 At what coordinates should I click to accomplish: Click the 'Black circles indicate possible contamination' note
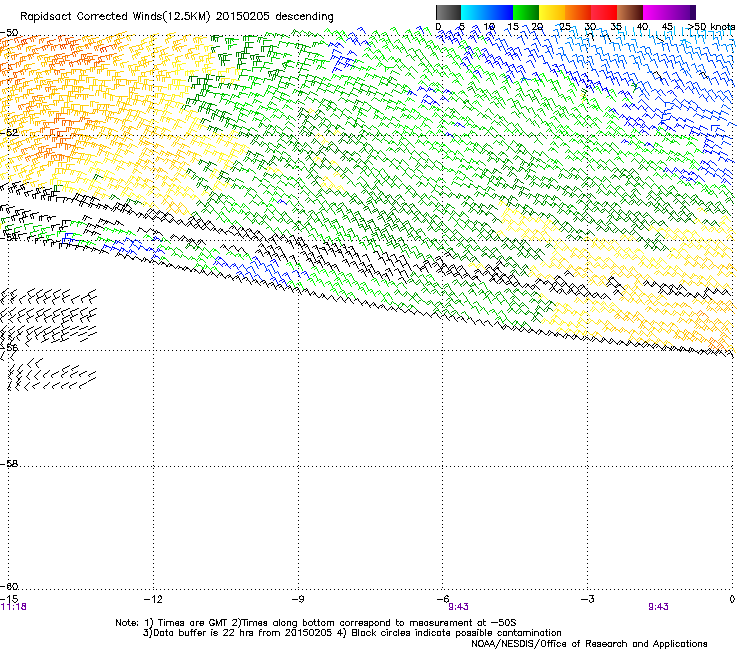point(448,633)
